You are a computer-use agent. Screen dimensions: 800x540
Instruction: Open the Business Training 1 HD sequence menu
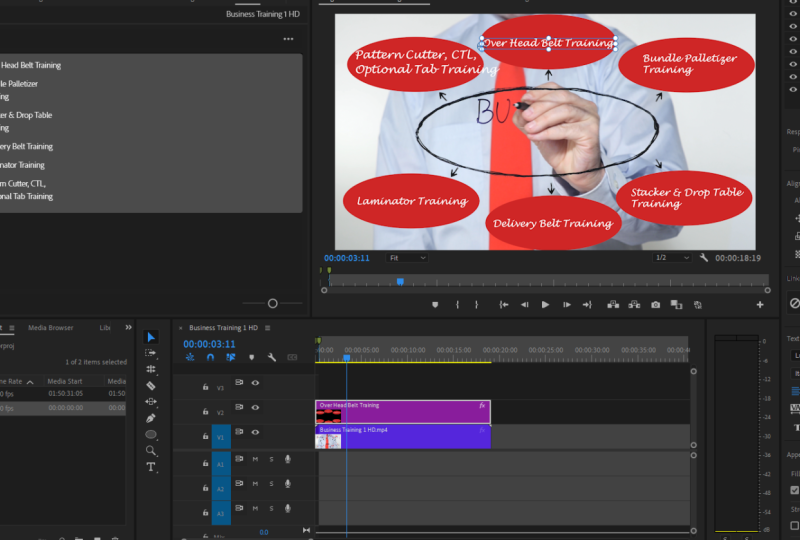[267, 328]
